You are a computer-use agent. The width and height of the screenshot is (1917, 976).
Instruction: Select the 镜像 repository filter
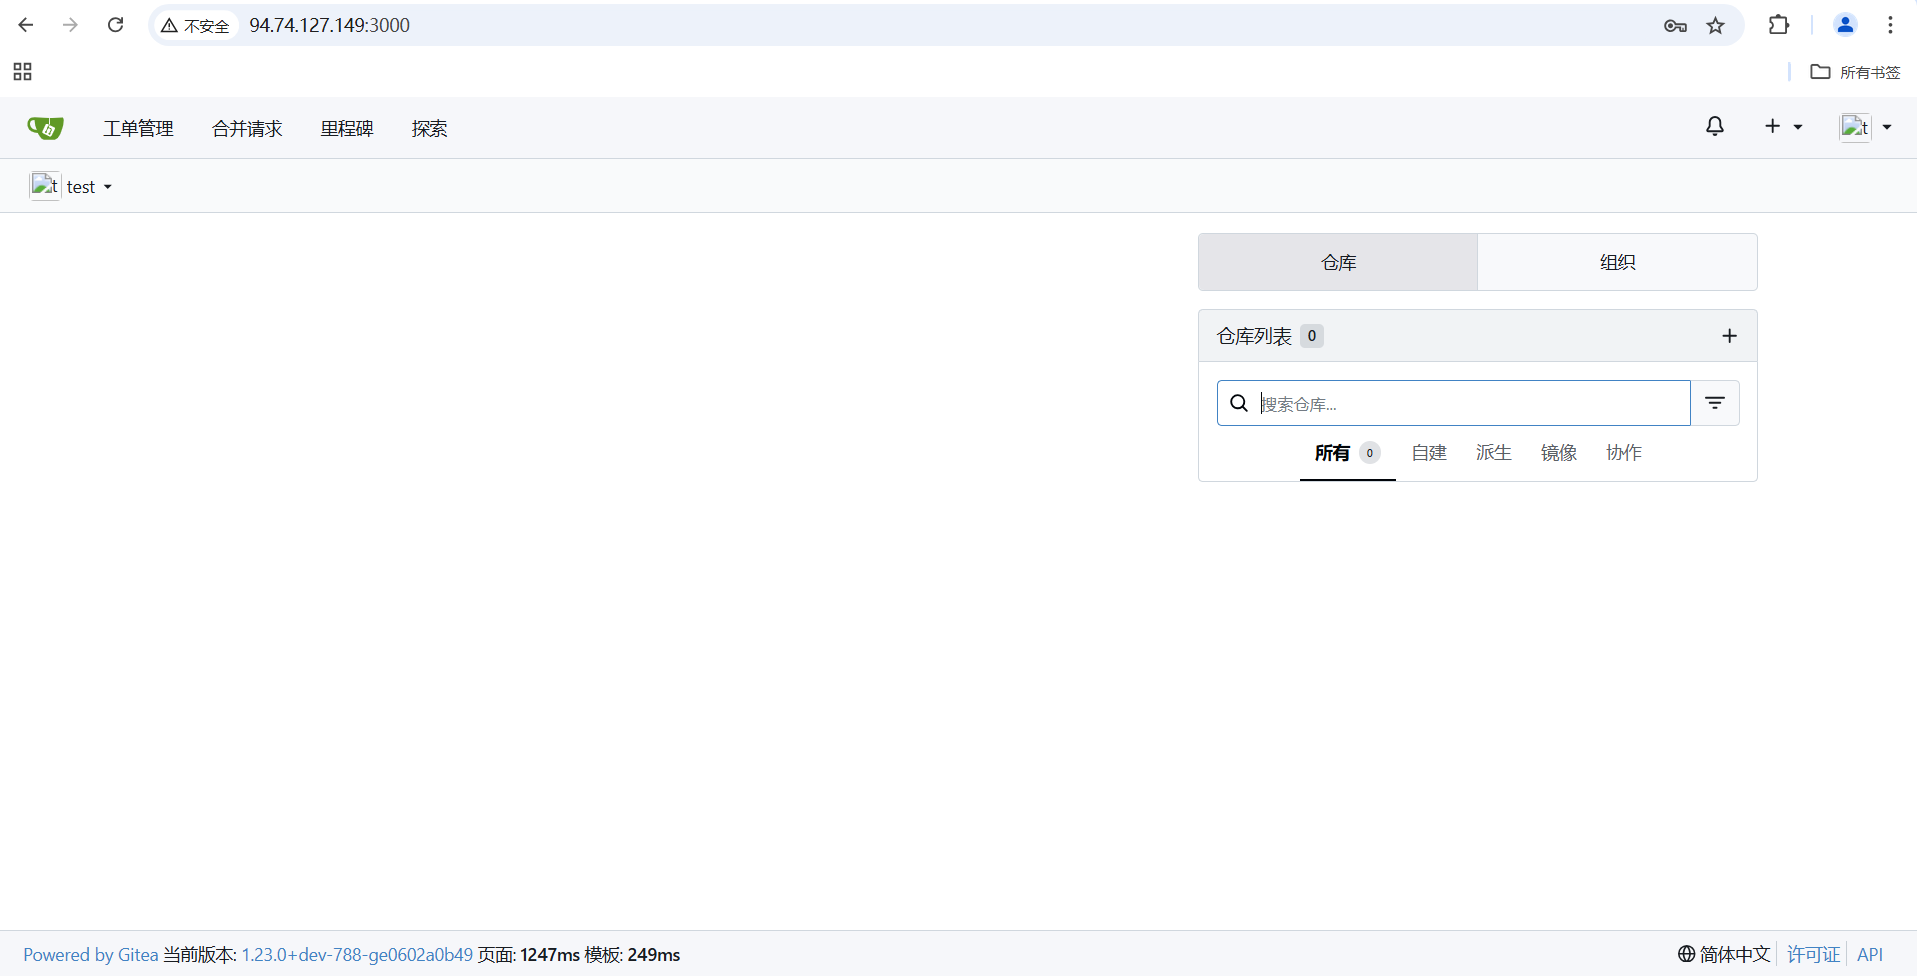(1559, 453)
